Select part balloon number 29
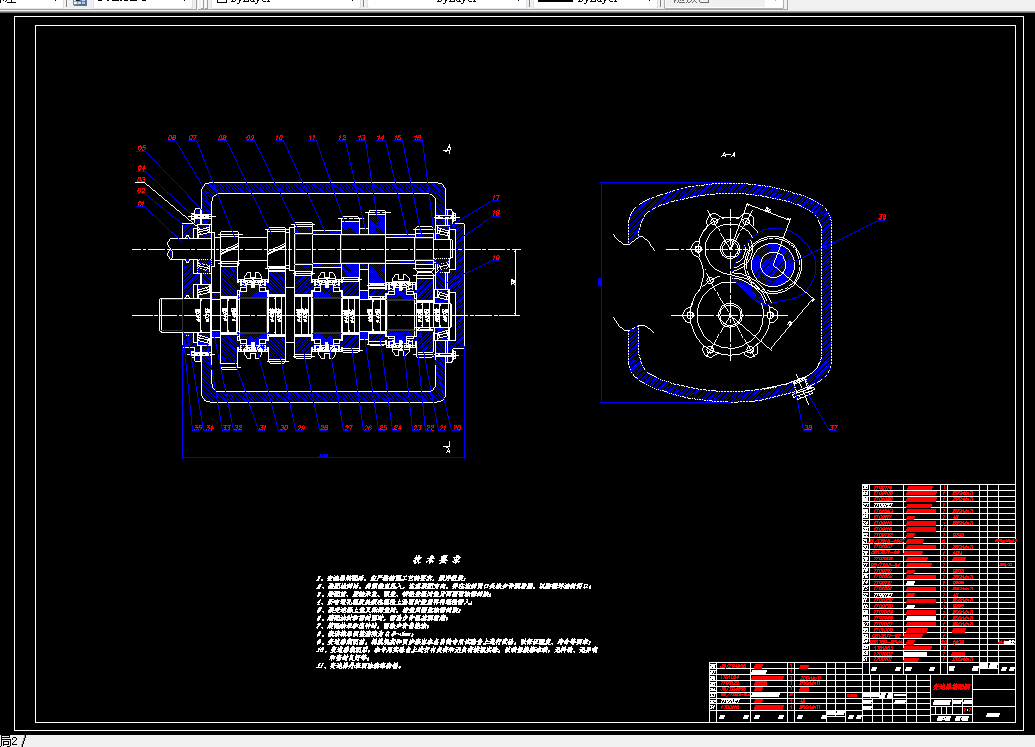Image resolution: width=1035 pixels, height=747 pixels. point(301,428)
